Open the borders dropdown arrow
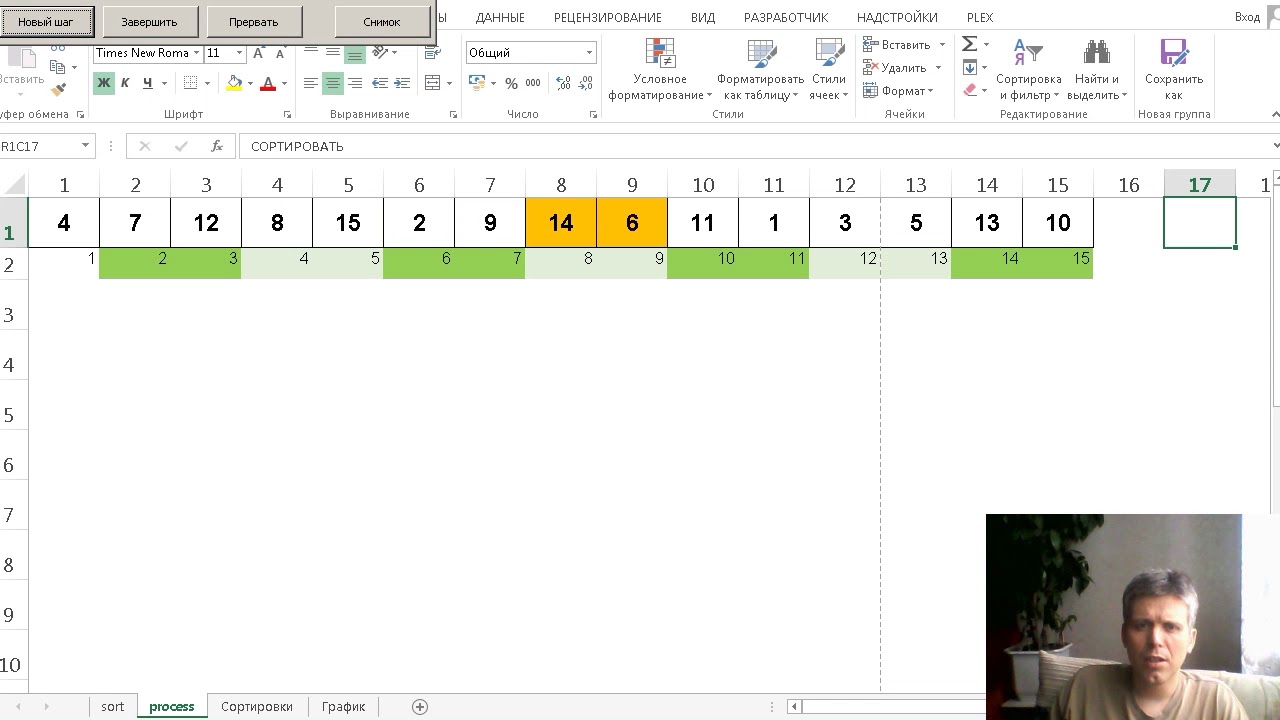 click(207, 83)
